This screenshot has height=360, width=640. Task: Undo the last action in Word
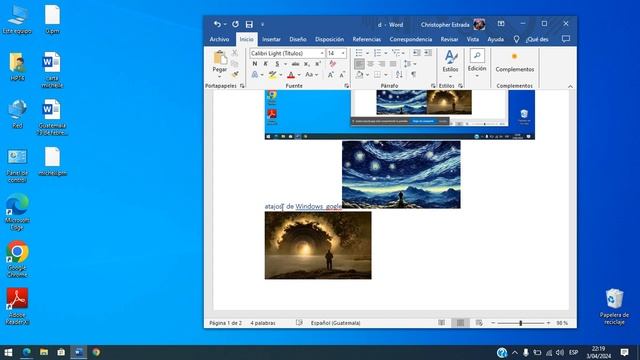(x=217, y=24)
